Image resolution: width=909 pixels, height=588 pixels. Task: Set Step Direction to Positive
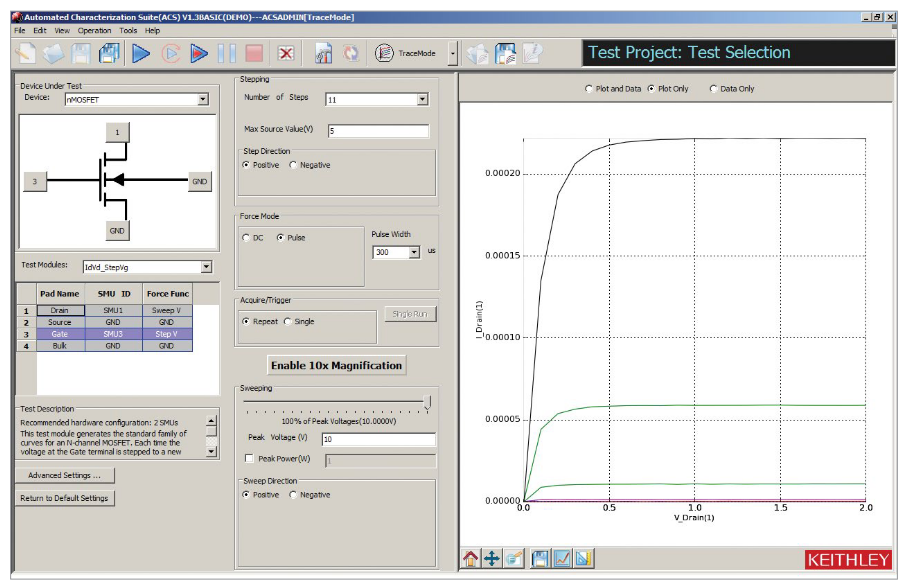[246, 165]
